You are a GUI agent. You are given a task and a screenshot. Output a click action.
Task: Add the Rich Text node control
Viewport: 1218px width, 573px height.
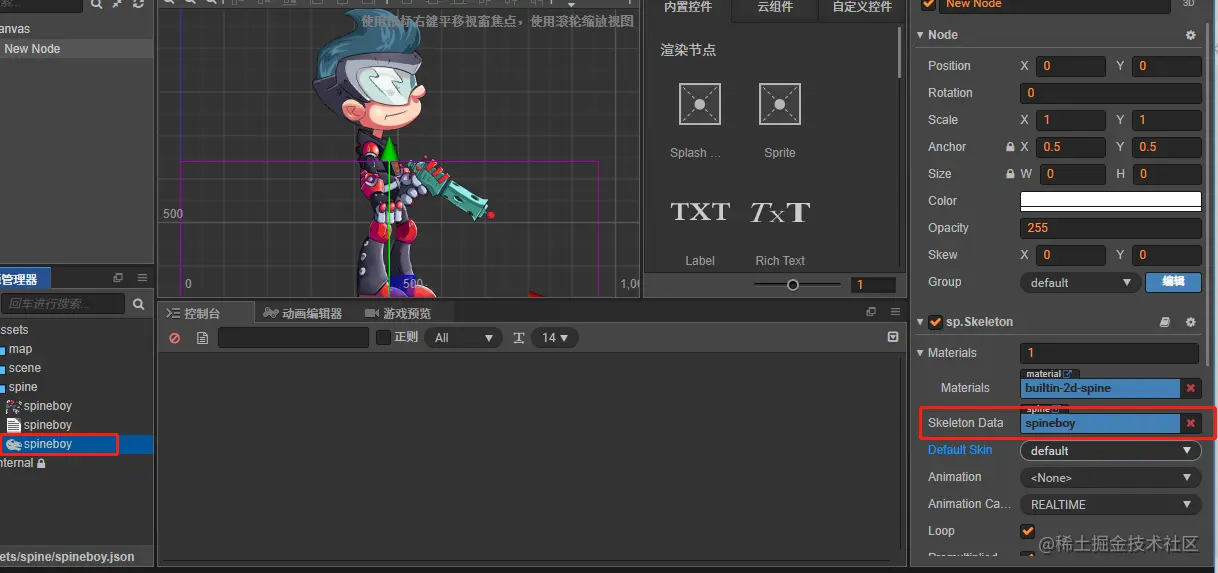tap(779, 212)
